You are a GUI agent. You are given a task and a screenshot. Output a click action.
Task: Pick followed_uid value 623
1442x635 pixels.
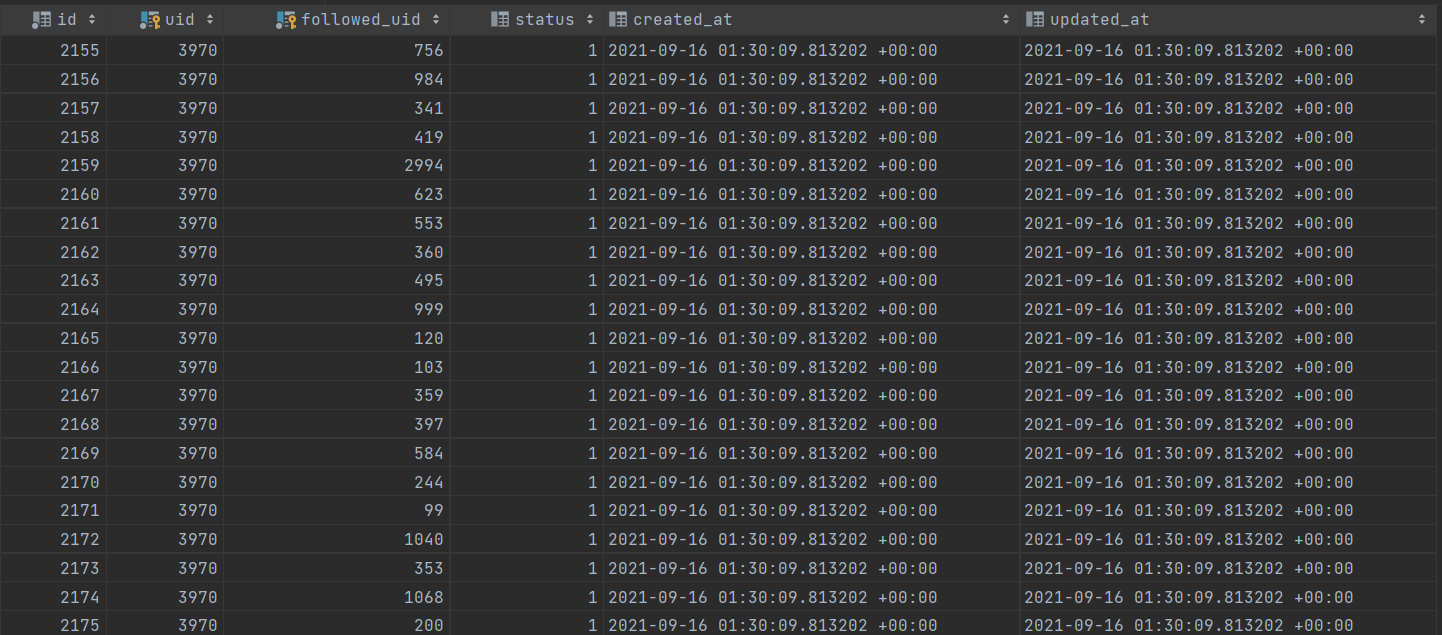(429, 195)
